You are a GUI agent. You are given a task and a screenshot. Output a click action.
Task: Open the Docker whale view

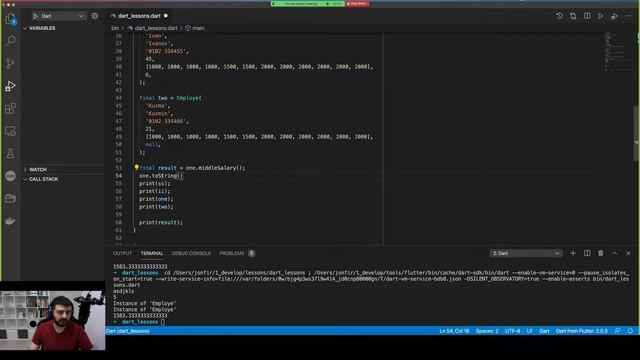11,221
